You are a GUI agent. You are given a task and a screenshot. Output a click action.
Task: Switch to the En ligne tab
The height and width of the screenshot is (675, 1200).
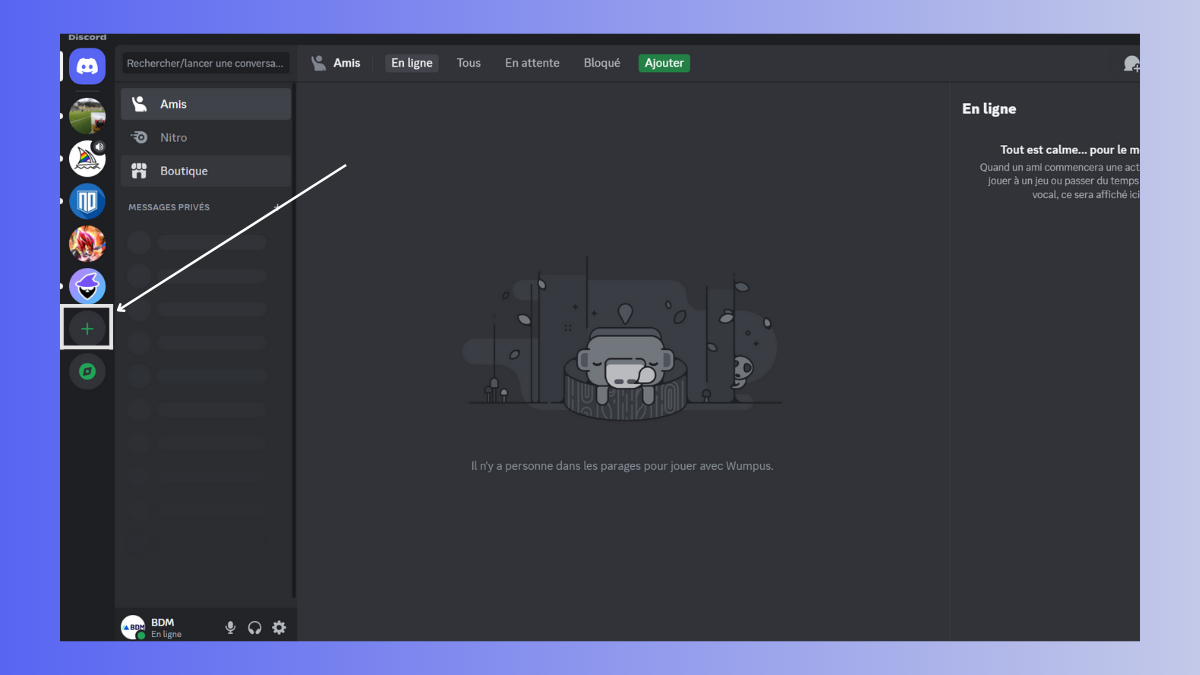click(x=412, y=63)
